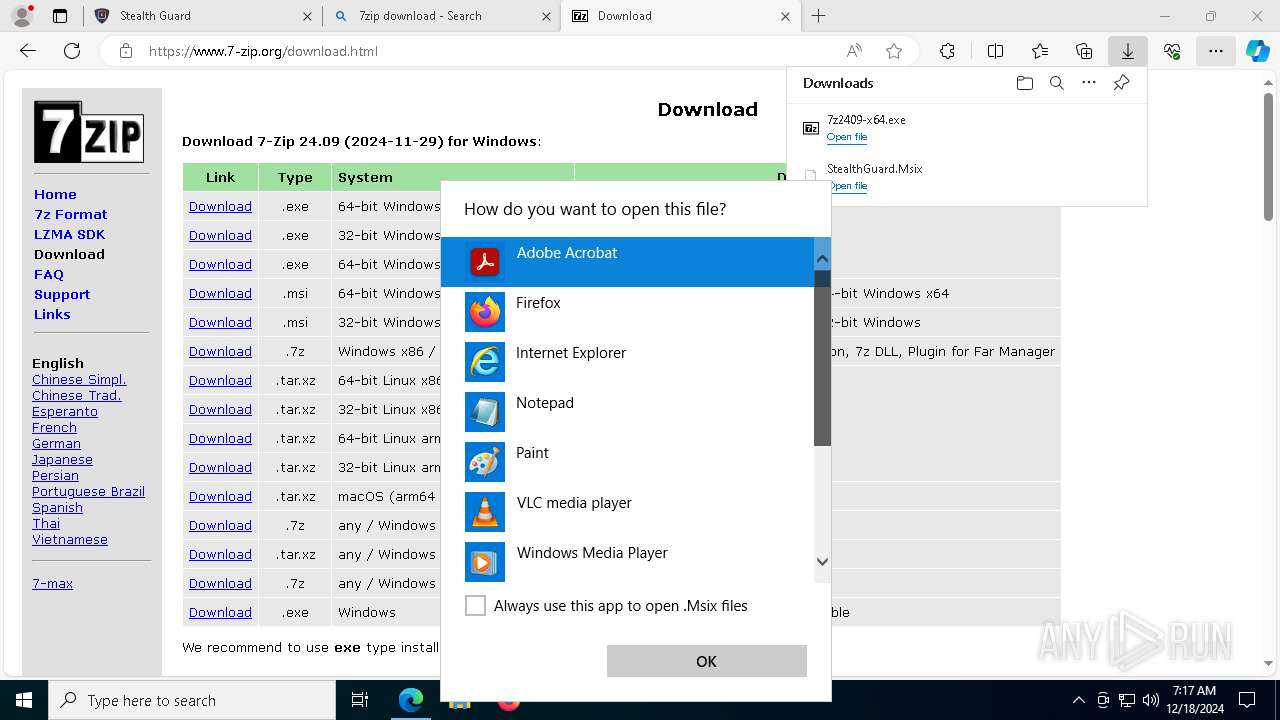Select the Notepad app icon
The height and width of the screenshot is (720, 1280).
(485, 412)
